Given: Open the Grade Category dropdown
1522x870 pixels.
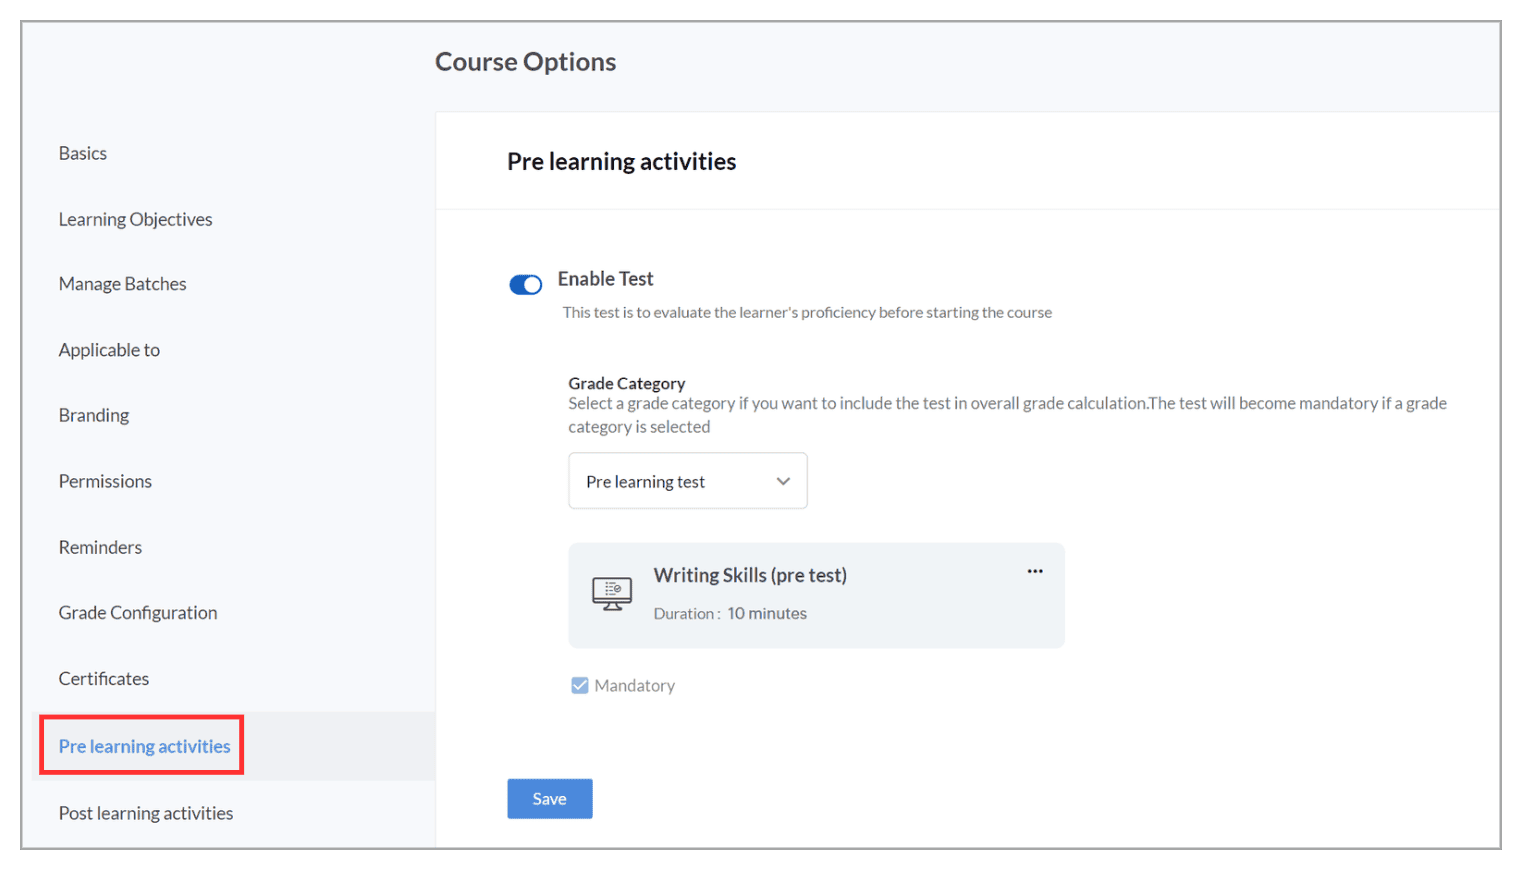Looking at the screenshot, I should [687, 481].
